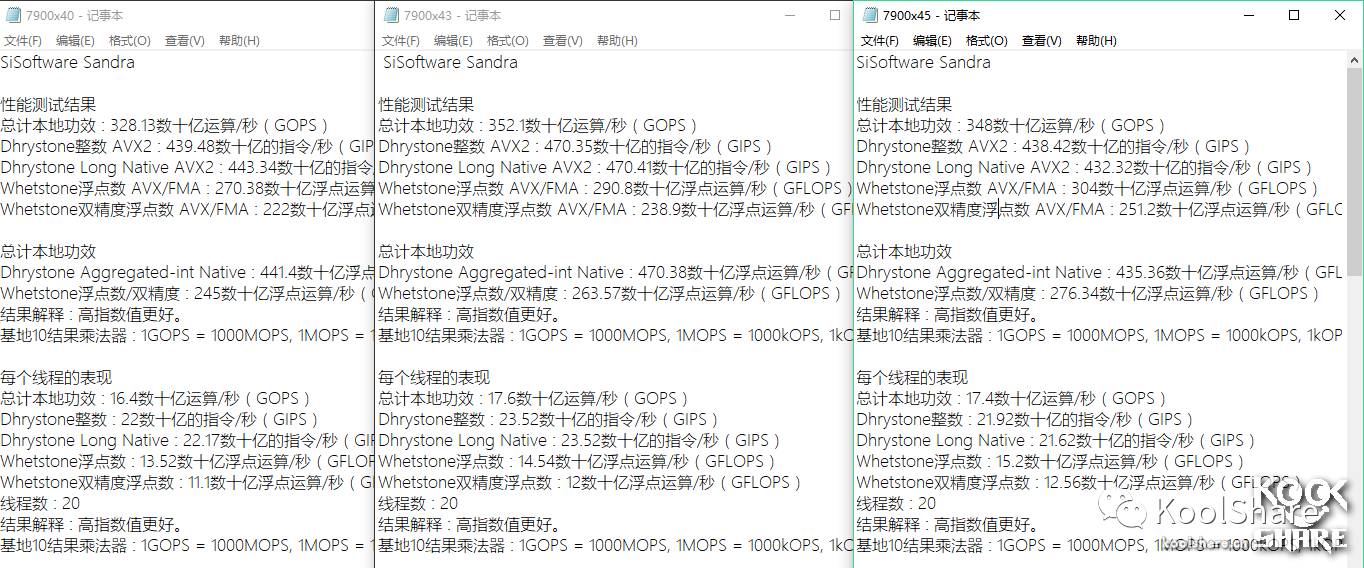Click 'Whetstone浮点数/双精度 : 245' line
This screenshot has height=568, width=1364.
[187, 293]
